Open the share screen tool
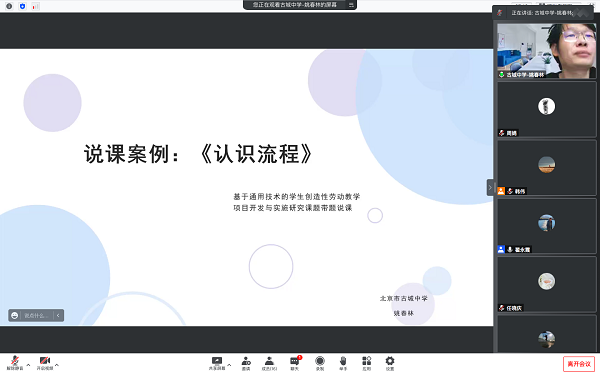The height and width of the screenshot is (375, 600). (217, 363)
